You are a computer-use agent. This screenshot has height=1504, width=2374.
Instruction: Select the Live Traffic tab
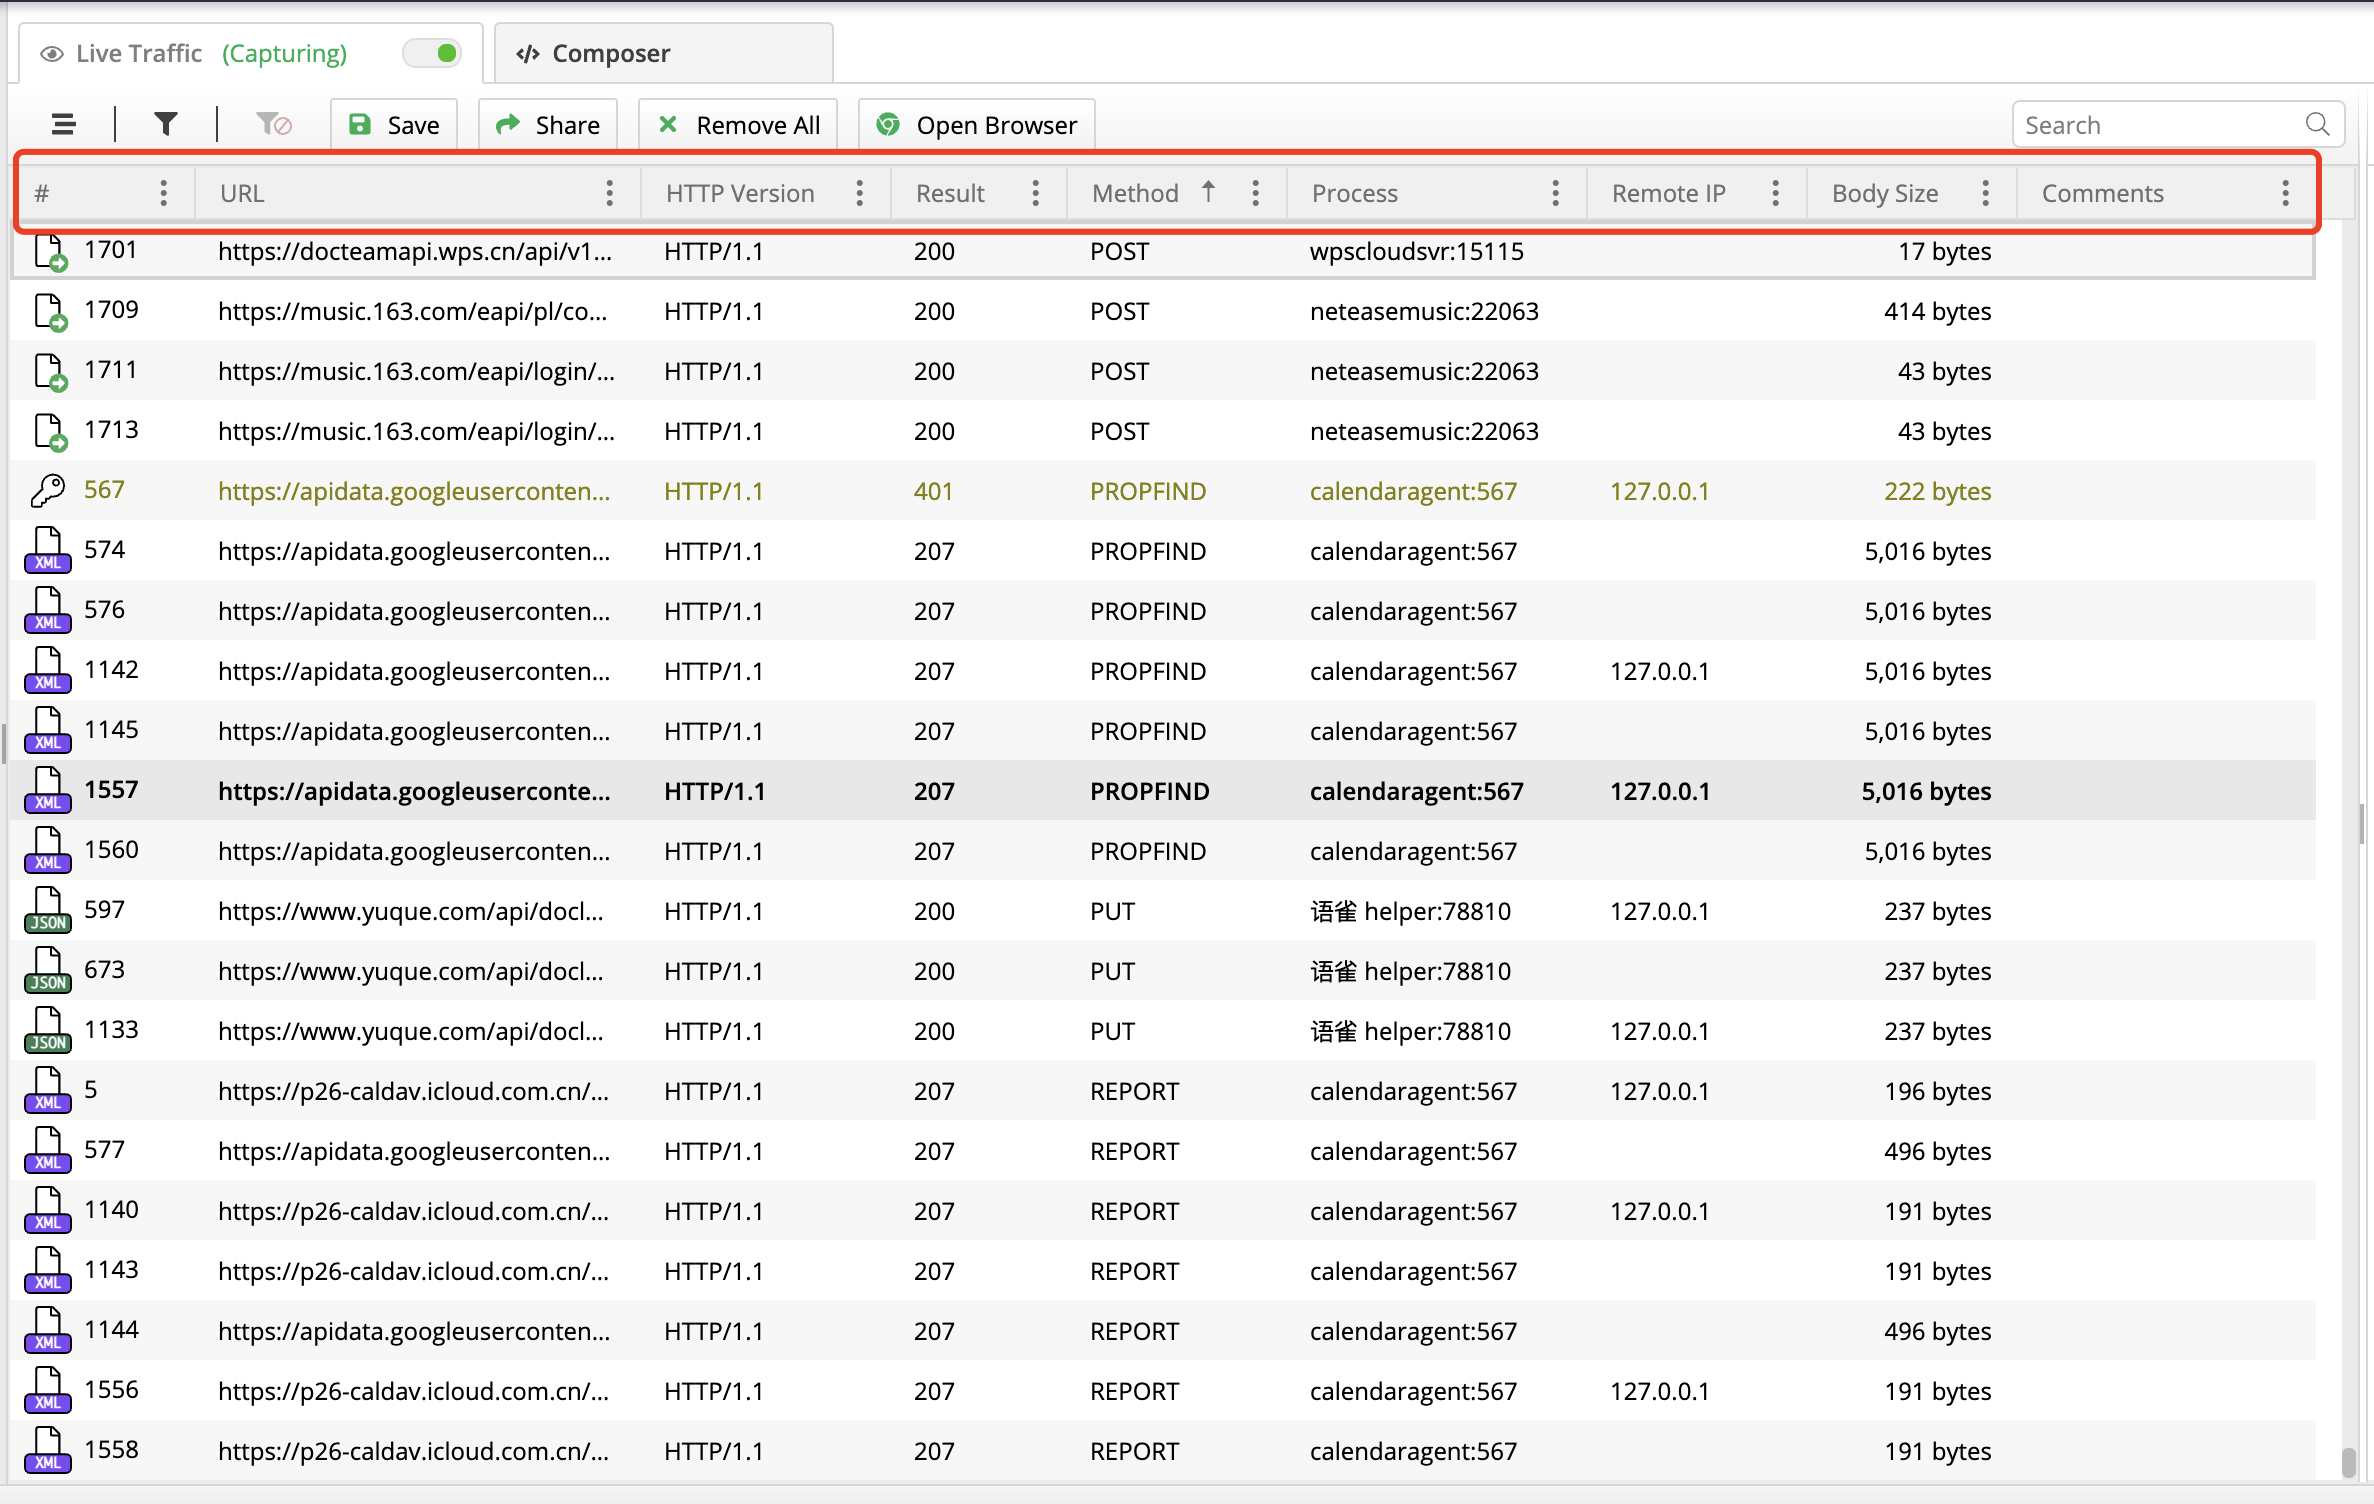click(140, 53)
